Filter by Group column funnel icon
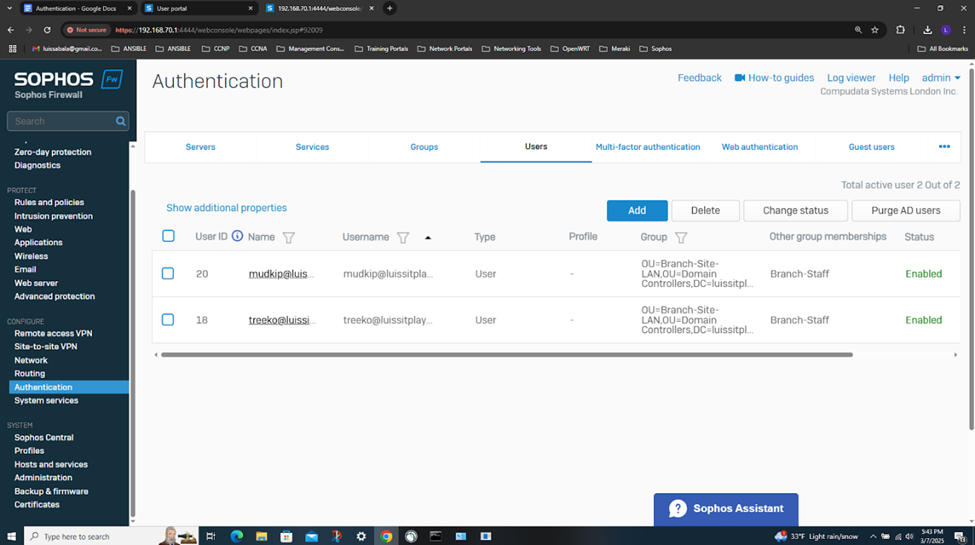Viewport: 975px width, 545px height. (681, 238)
